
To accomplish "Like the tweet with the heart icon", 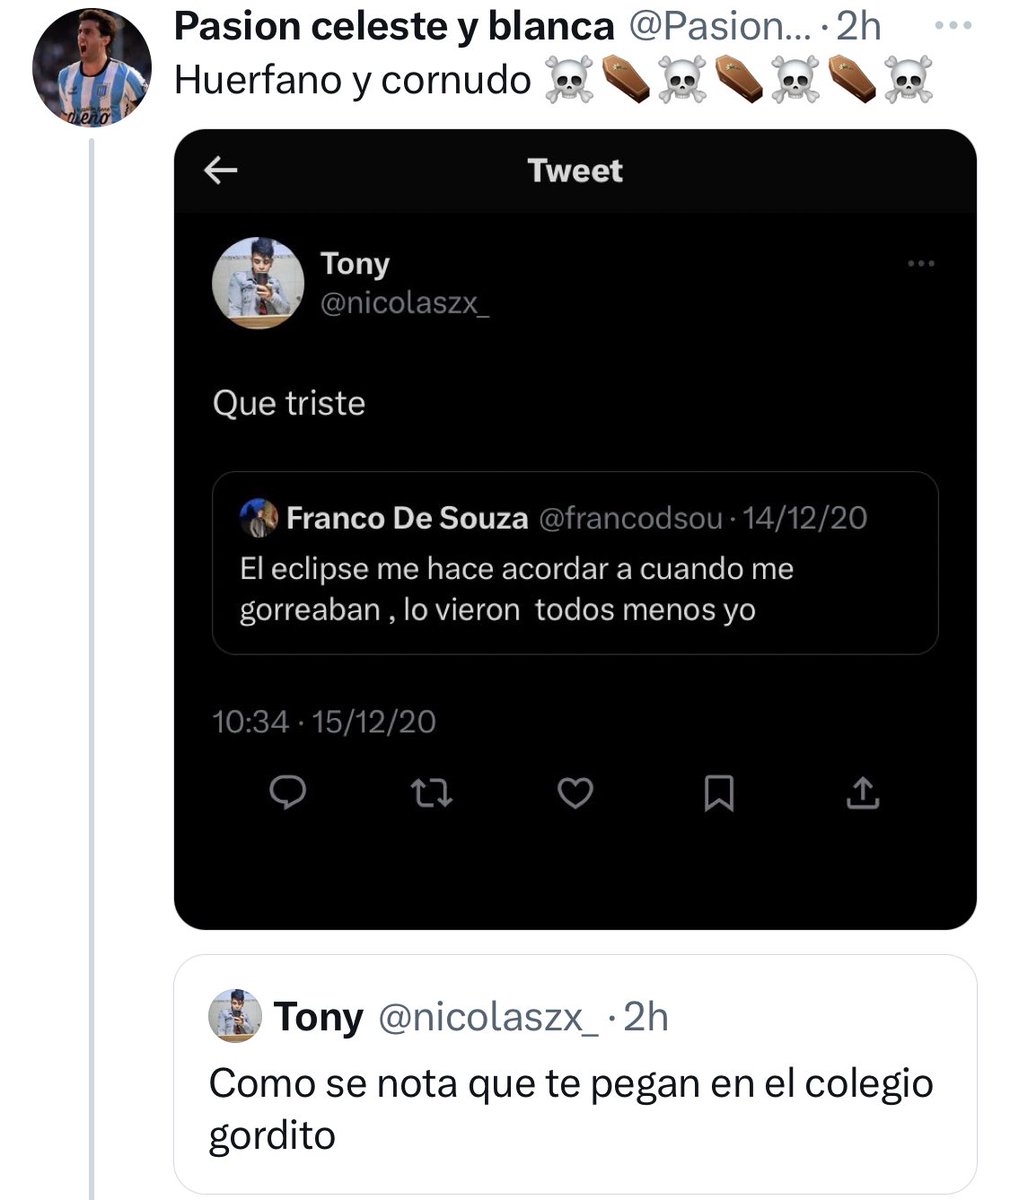I will (575, 794).
